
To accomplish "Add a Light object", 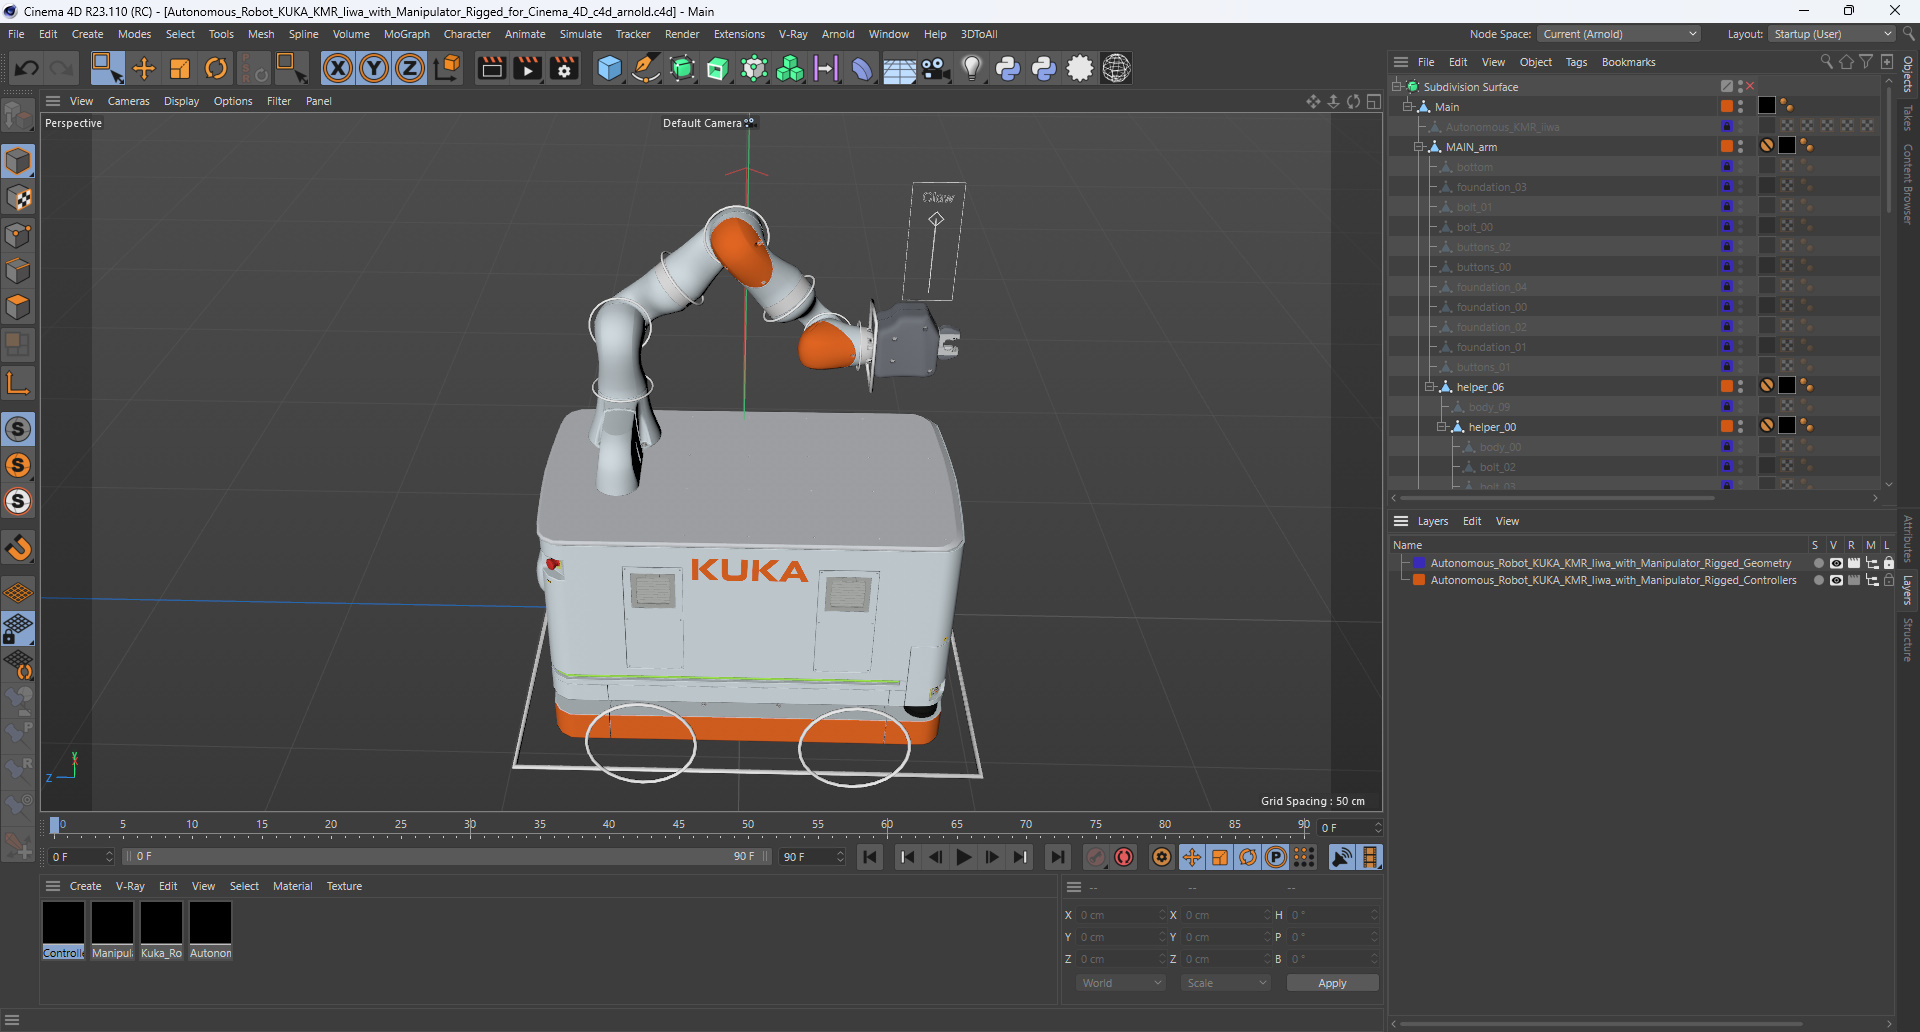I will (972, 68).
